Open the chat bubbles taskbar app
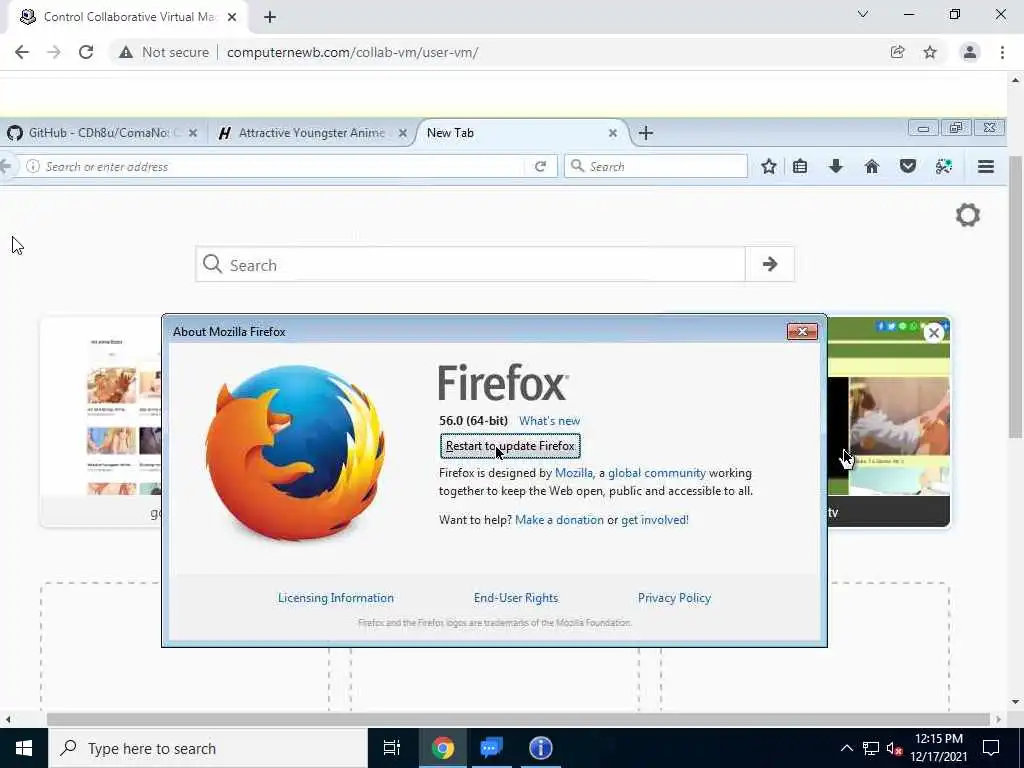Image resolution: width=1024 pixels, height=768 pixels. click(x=492, y=748)
